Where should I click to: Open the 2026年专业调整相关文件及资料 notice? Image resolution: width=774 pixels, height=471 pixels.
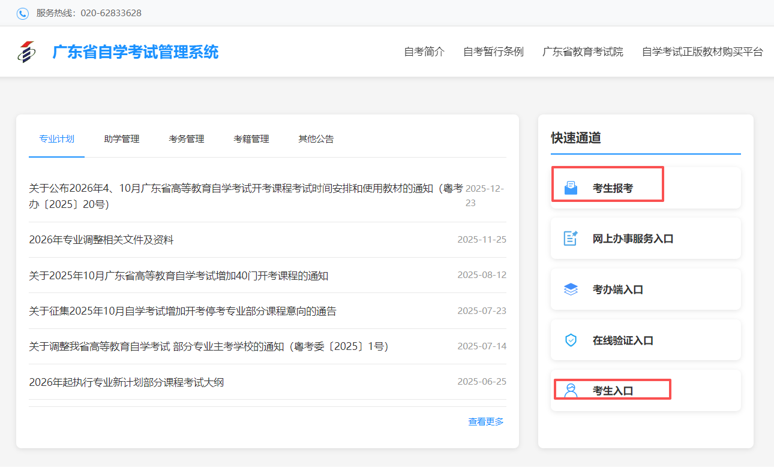[101, 240]
